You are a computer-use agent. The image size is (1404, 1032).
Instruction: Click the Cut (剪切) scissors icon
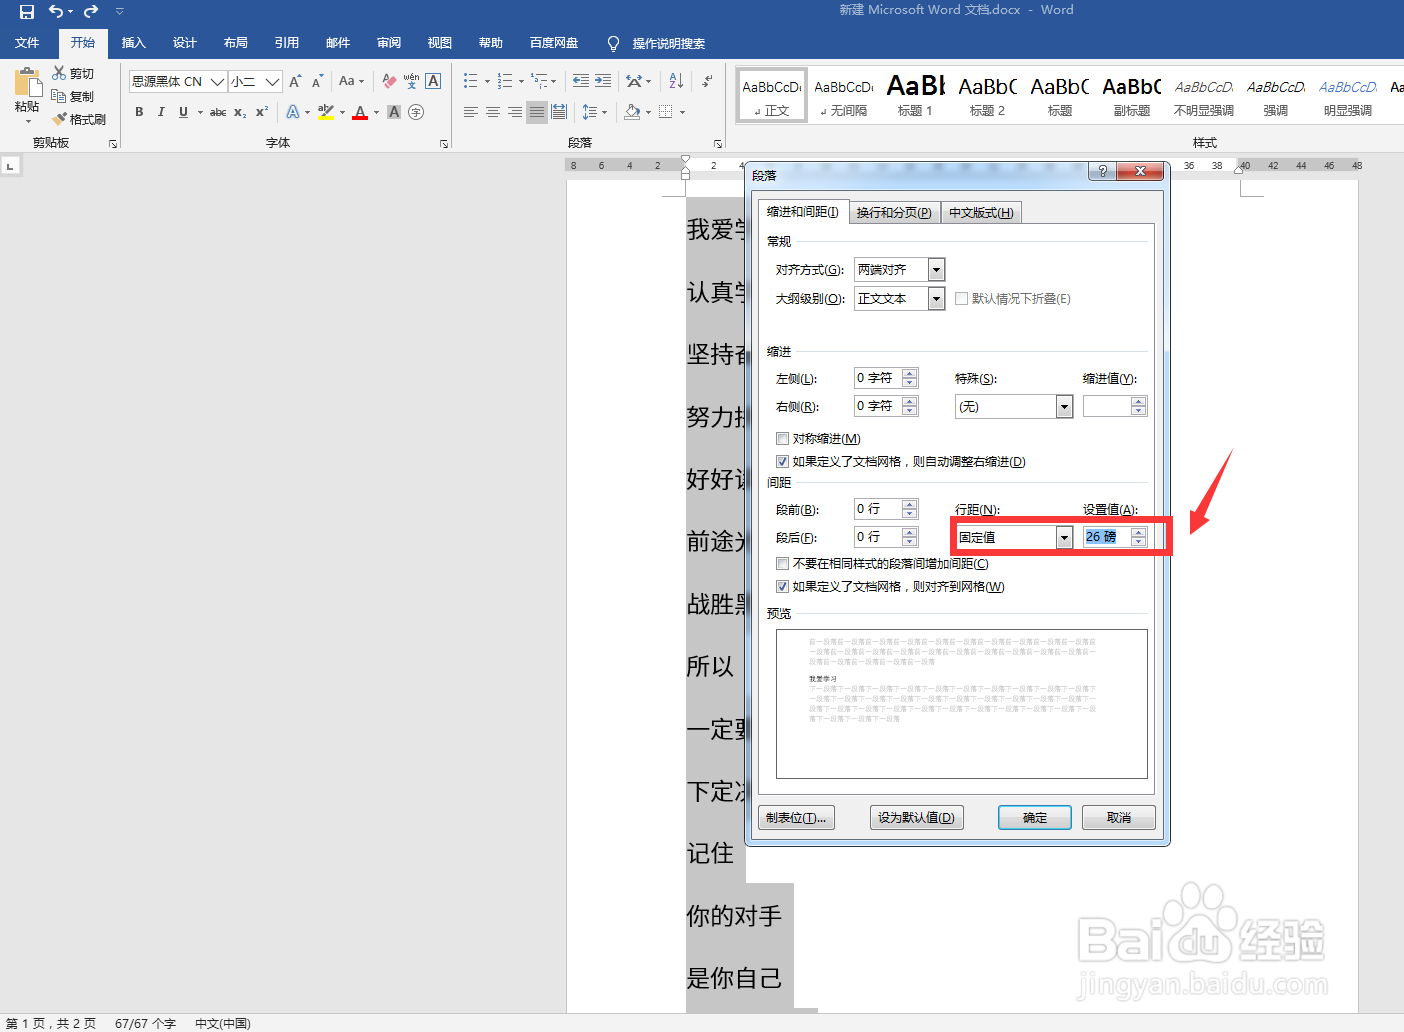tap(60, 73)
